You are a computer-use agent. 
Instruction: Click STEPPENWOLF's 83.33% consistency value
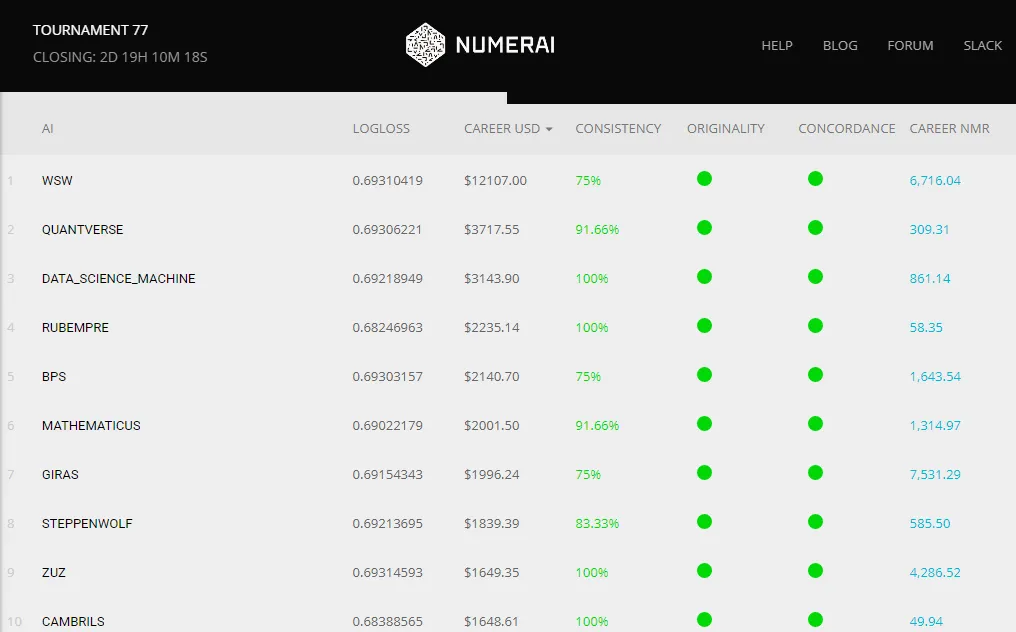point(597,523)
